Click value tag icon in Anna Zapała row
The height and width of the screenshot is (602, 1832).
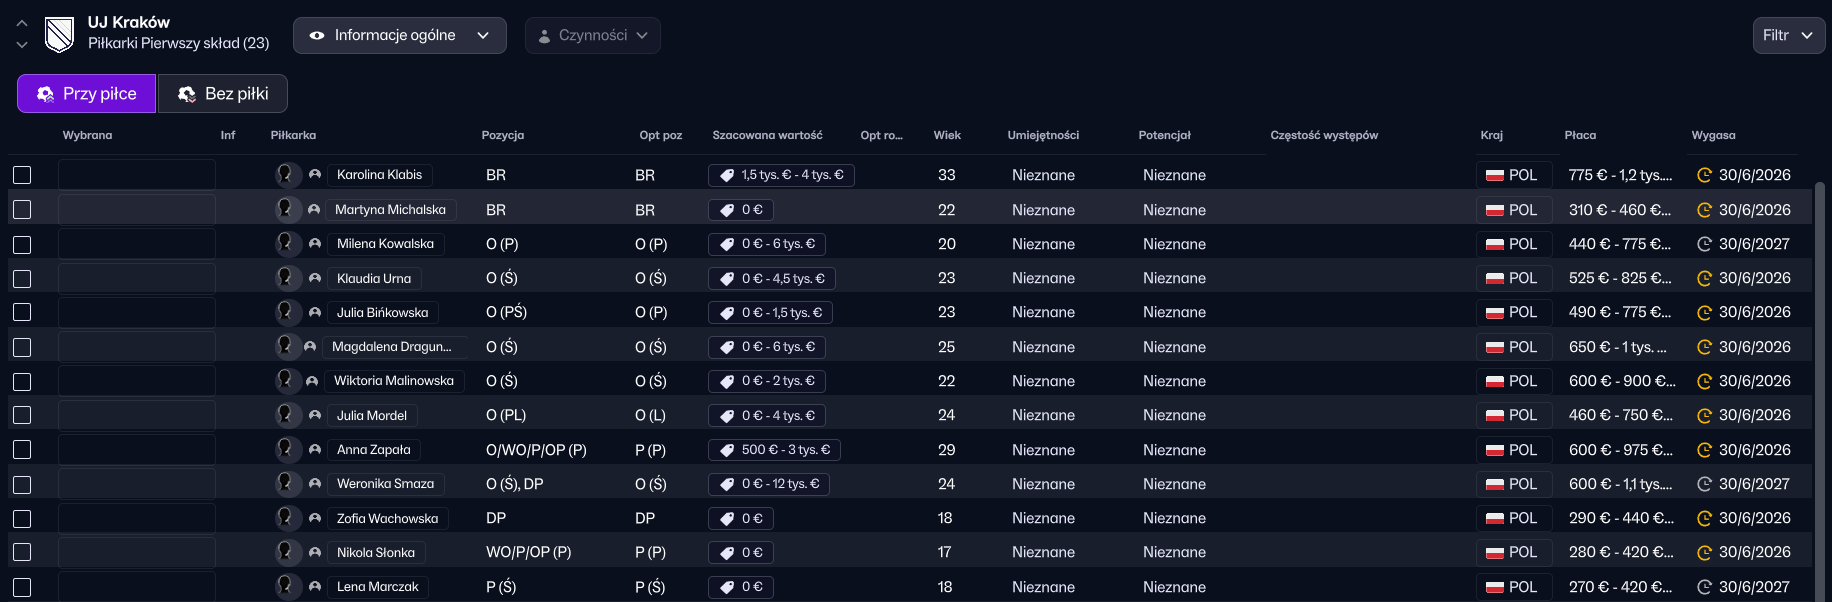[727, 450]
